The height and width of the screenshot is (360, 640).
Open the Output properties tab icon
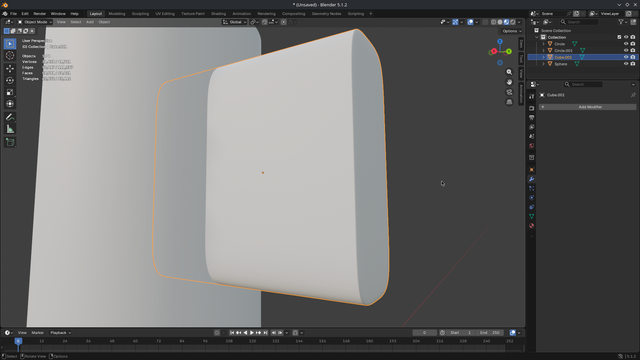[531, 118]
